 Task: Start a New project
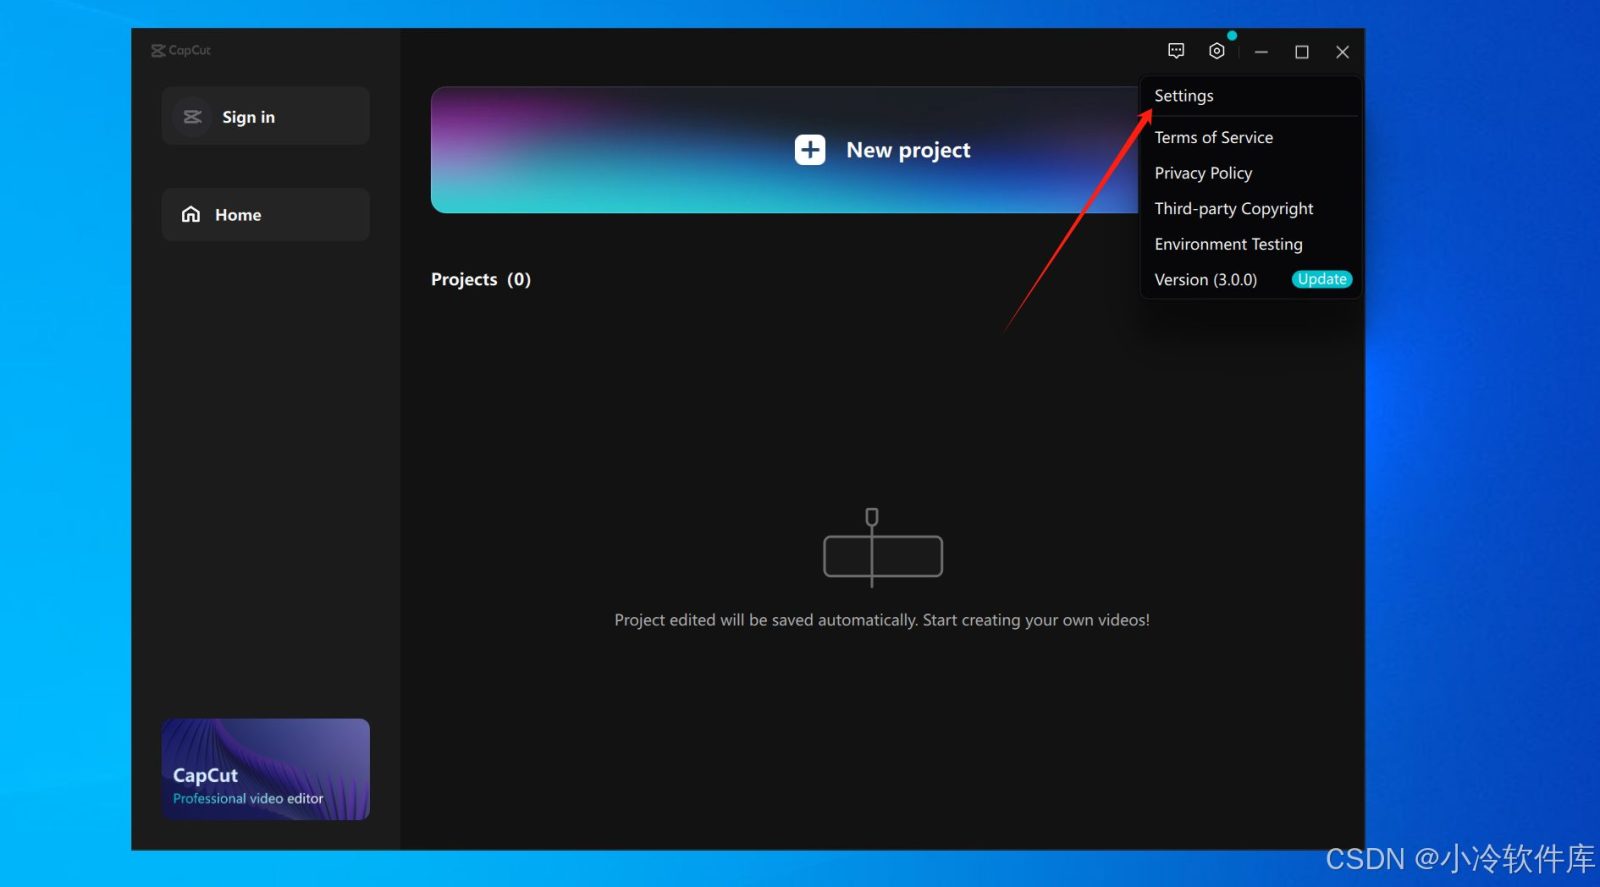click(x=785, y=150)
